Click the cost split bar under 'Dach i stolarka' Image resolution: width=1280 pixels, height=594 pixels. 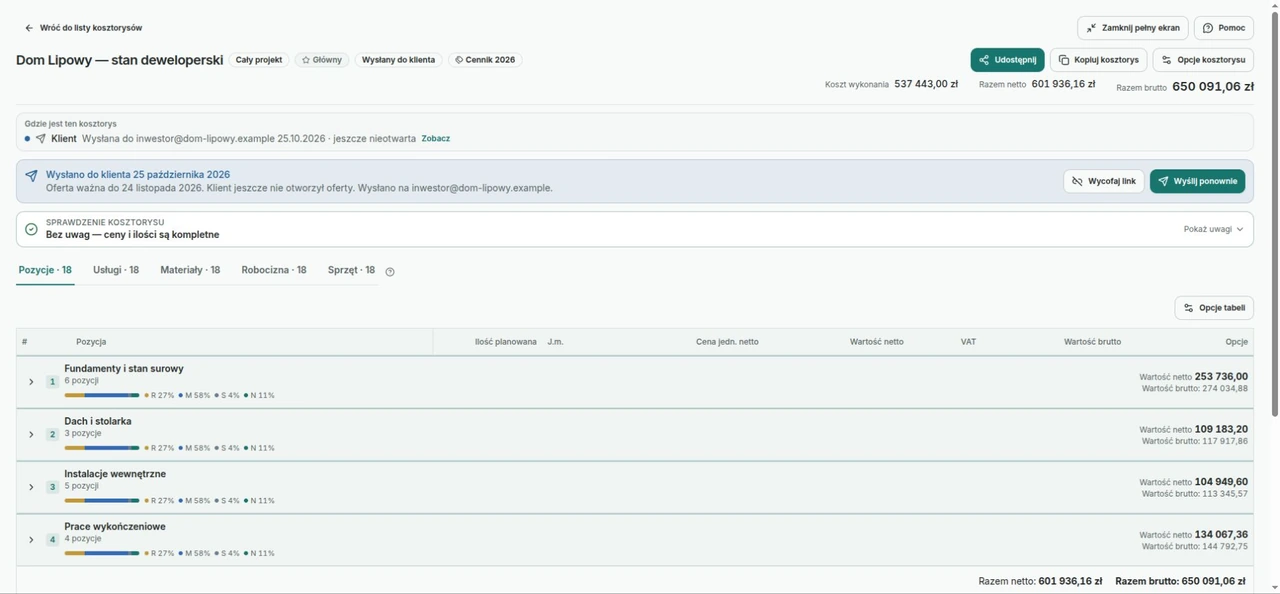pyautogui.click(x=102, y=448)
